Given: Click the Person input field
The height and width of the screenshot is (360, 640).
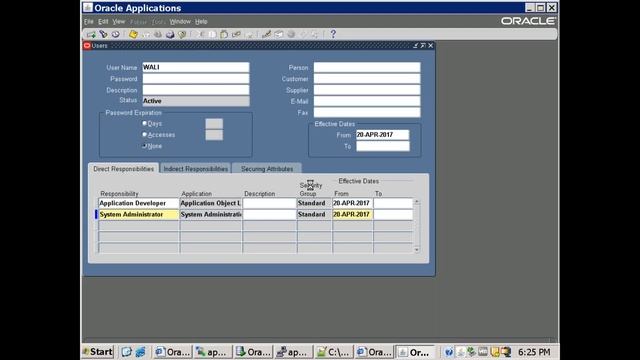Looking at the screenshot, I should coord(367,67).
